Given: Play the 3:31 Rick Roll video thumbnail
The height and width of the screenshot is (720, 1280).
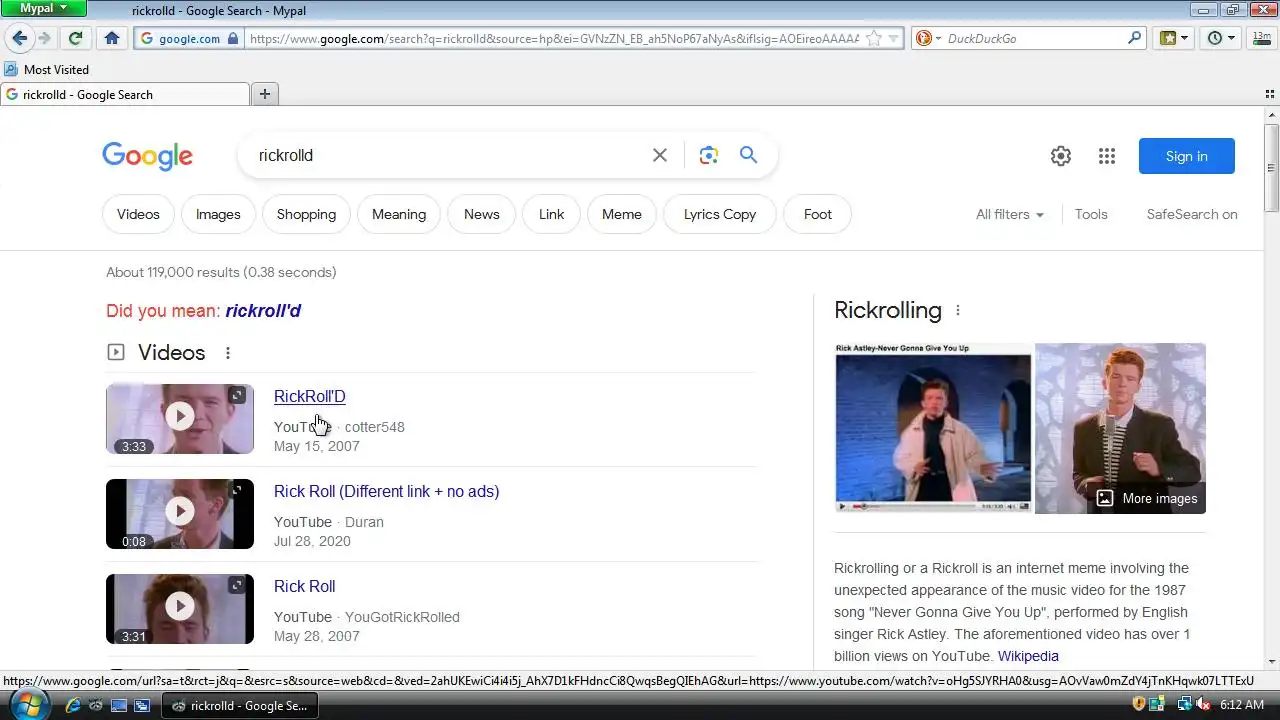Looking at the screenshot, I should pos(180,608).
